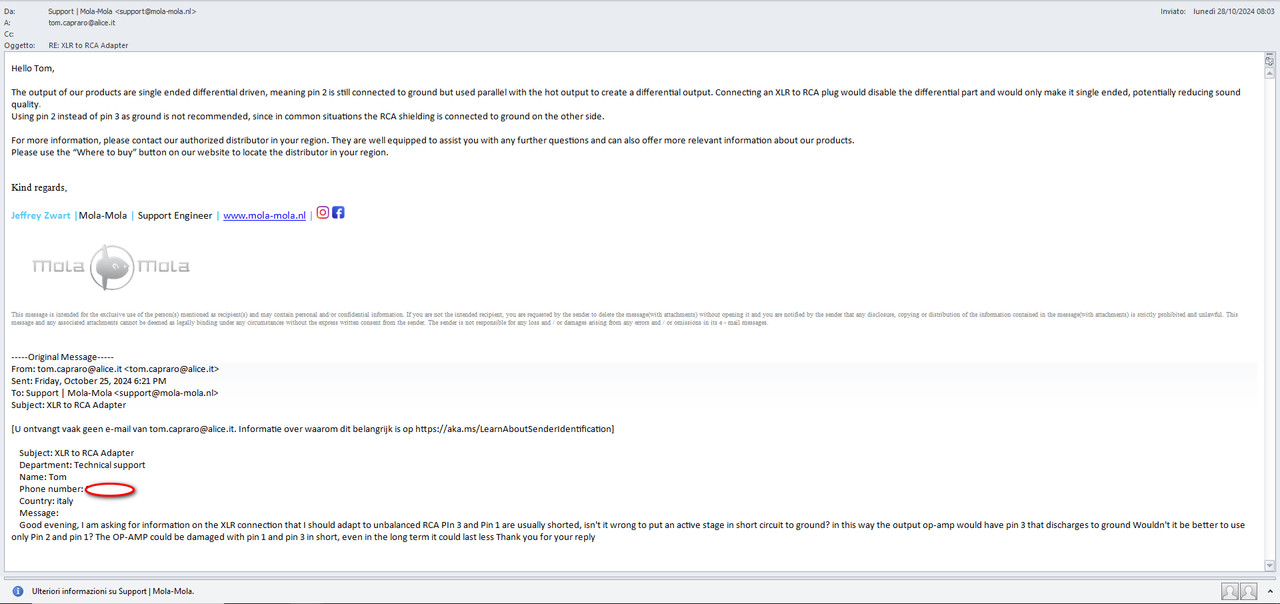The height and width of the screenshot is (604, 1280).
Task: Click the https://aka.ms/LearnAboutSenderIdentification text
Action: tap(515, 429)
